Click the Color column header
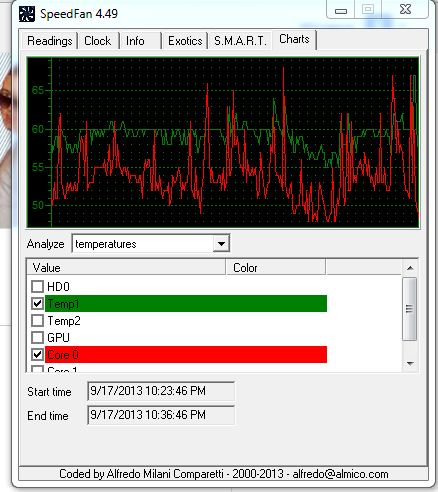Viewport: 438px width, 492px height. click(275, 268)
